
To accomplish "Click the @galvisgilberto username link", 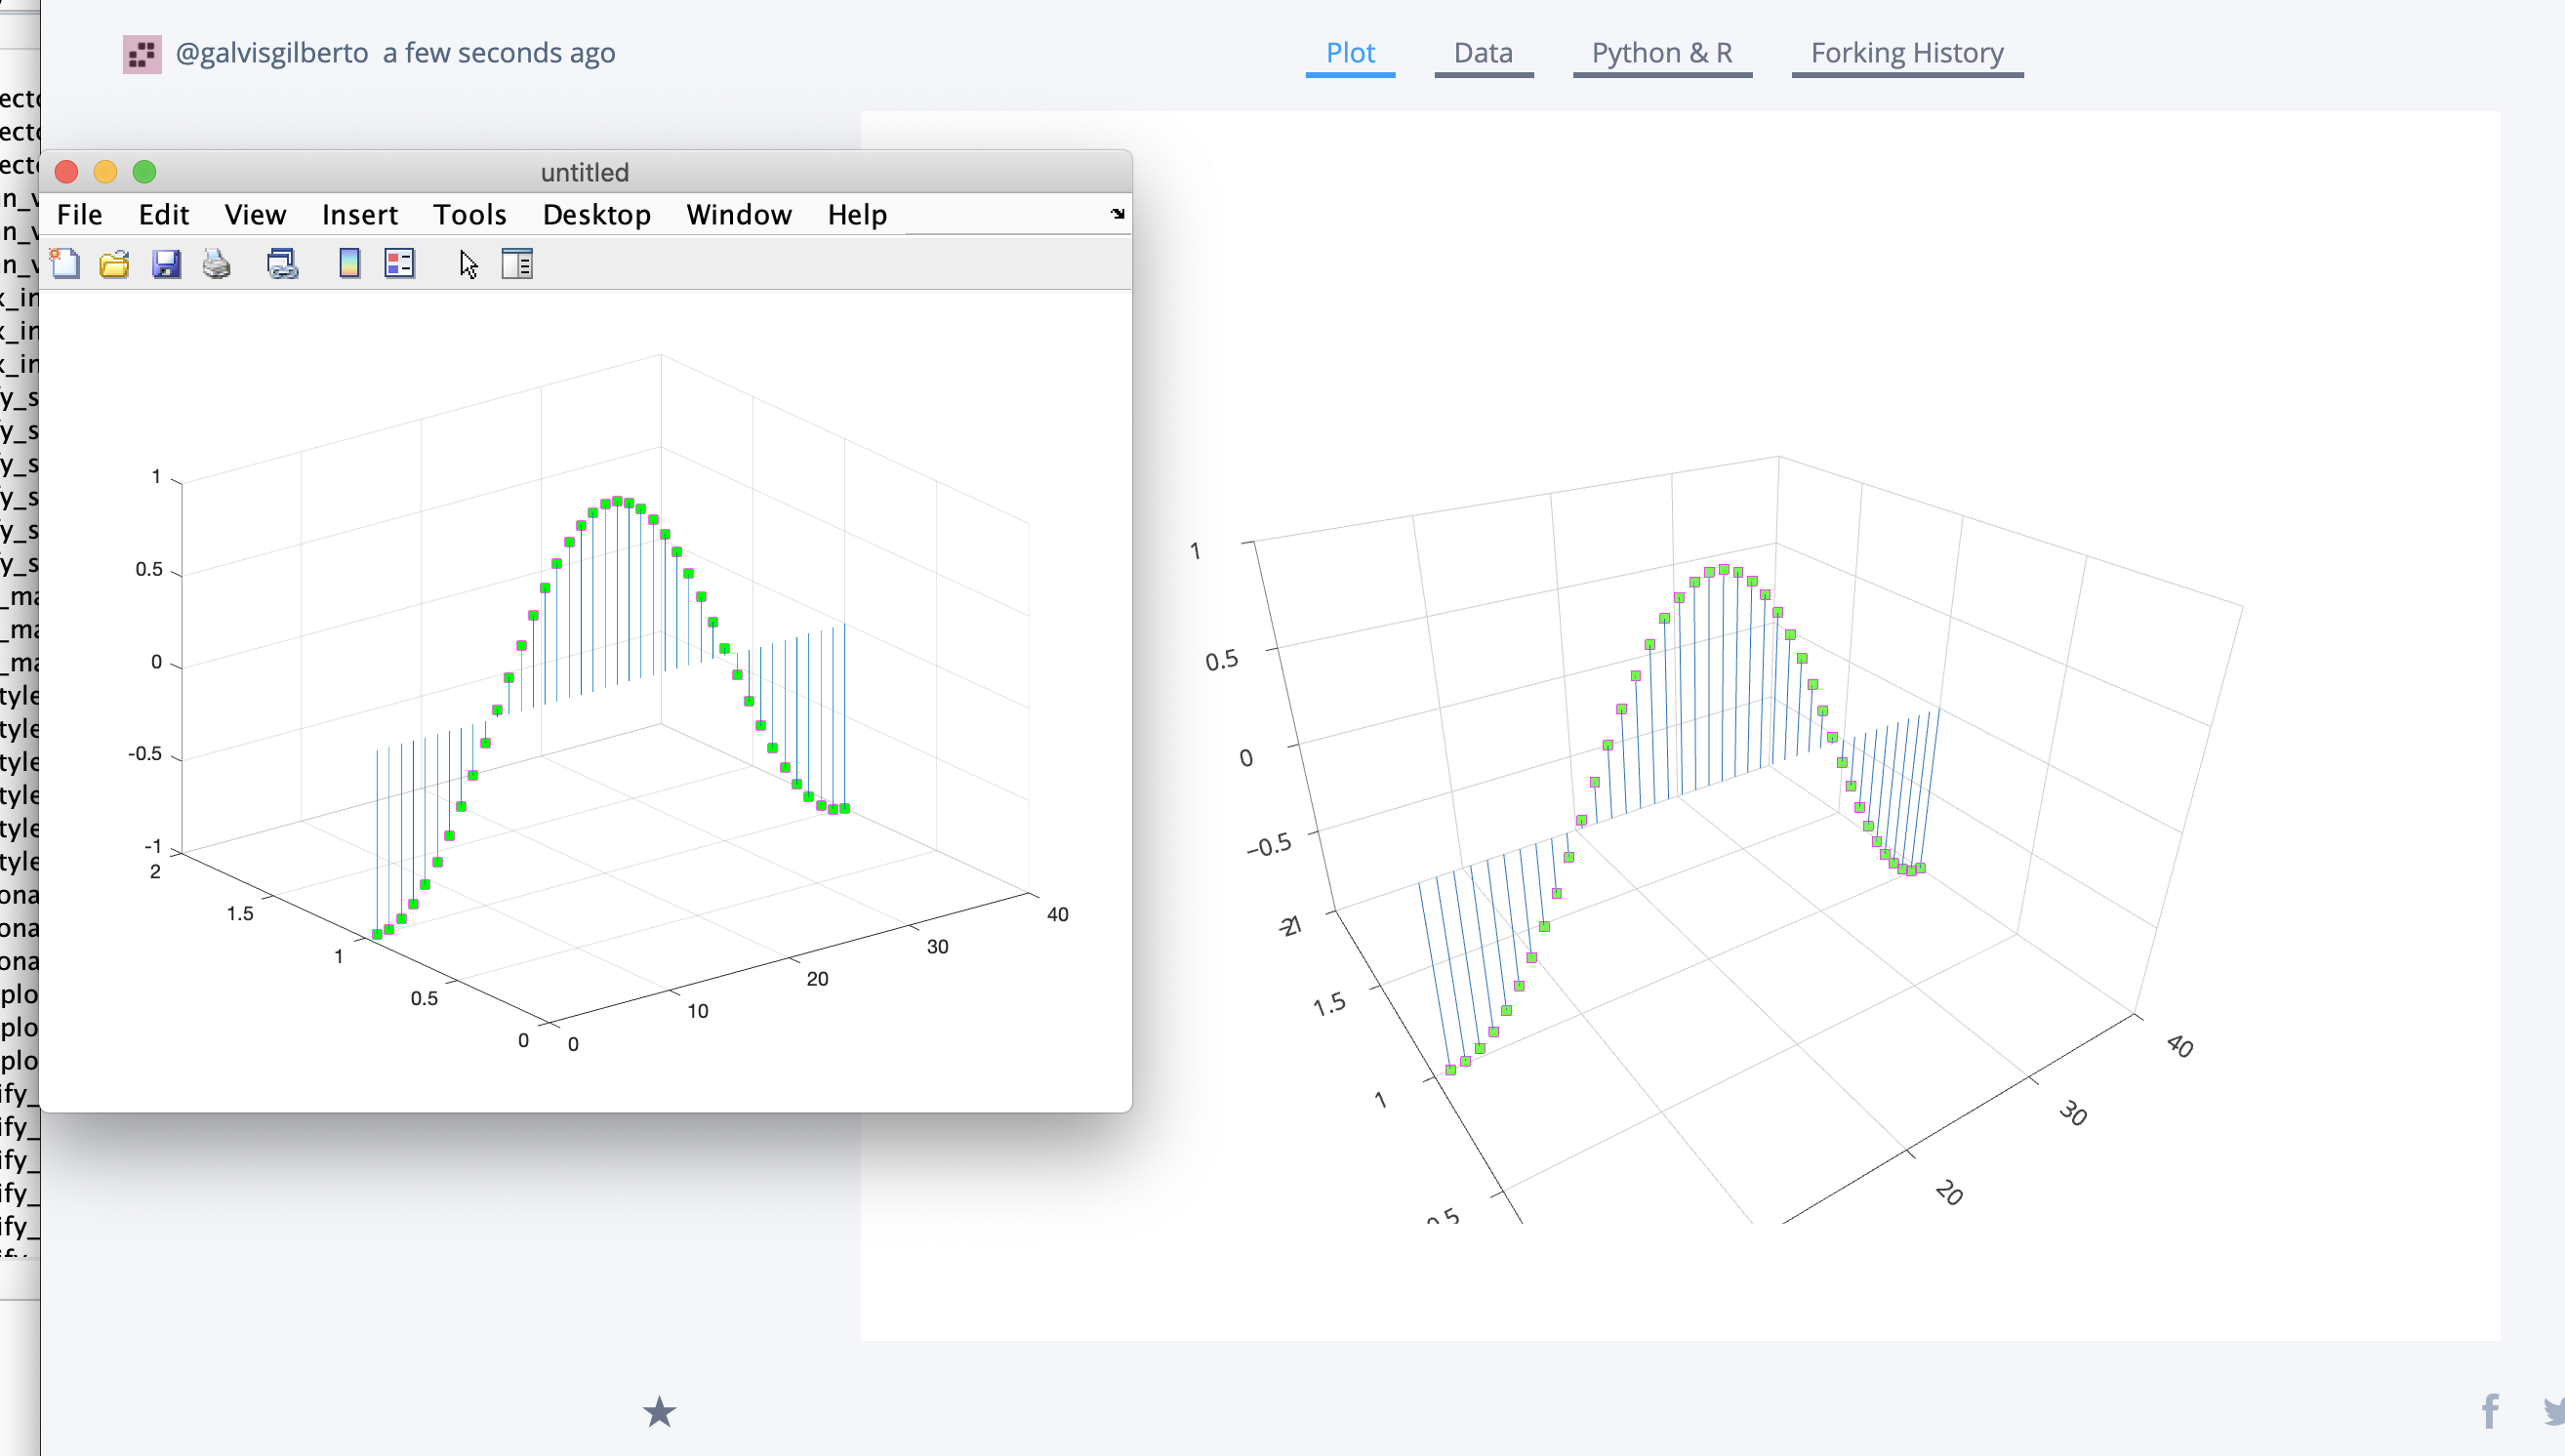I will [x=272, y=53].
